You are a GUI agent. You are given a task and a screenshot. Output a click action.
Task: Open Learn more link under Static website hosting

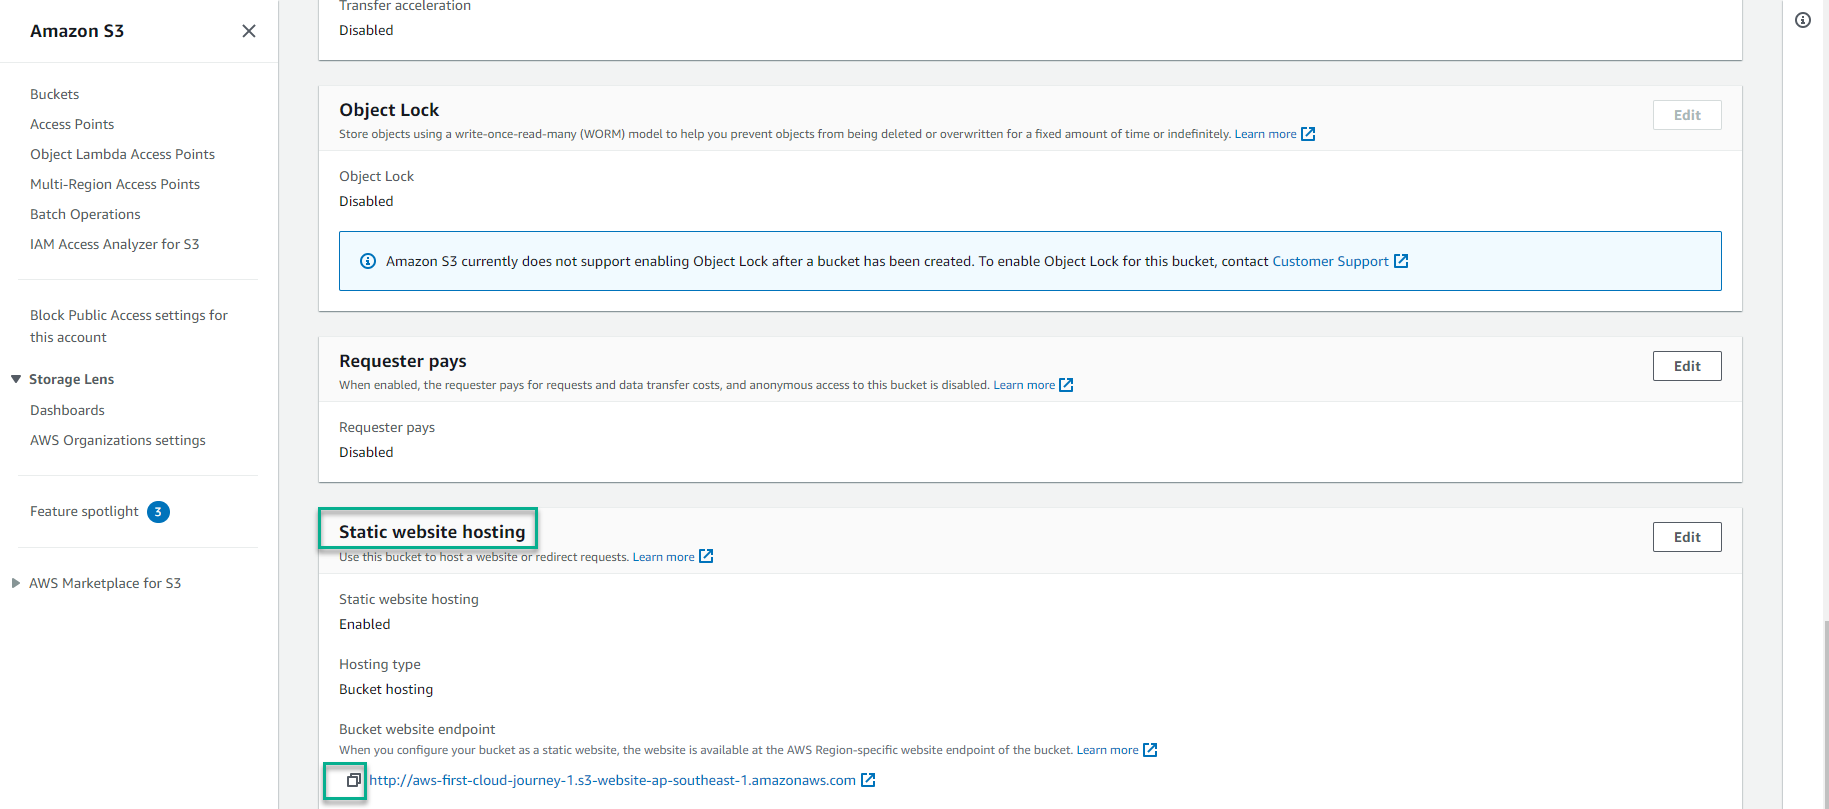[663, 557]
